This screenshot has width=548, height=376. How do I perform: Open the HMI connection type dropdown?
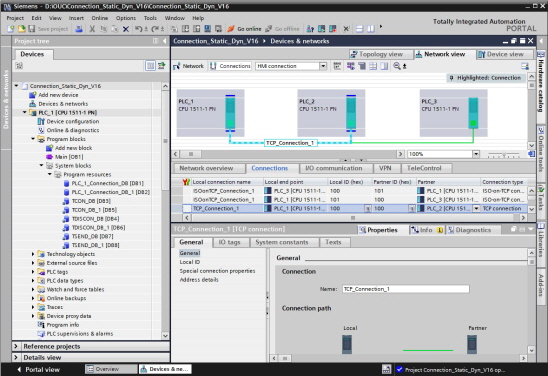tap(323, 66)
